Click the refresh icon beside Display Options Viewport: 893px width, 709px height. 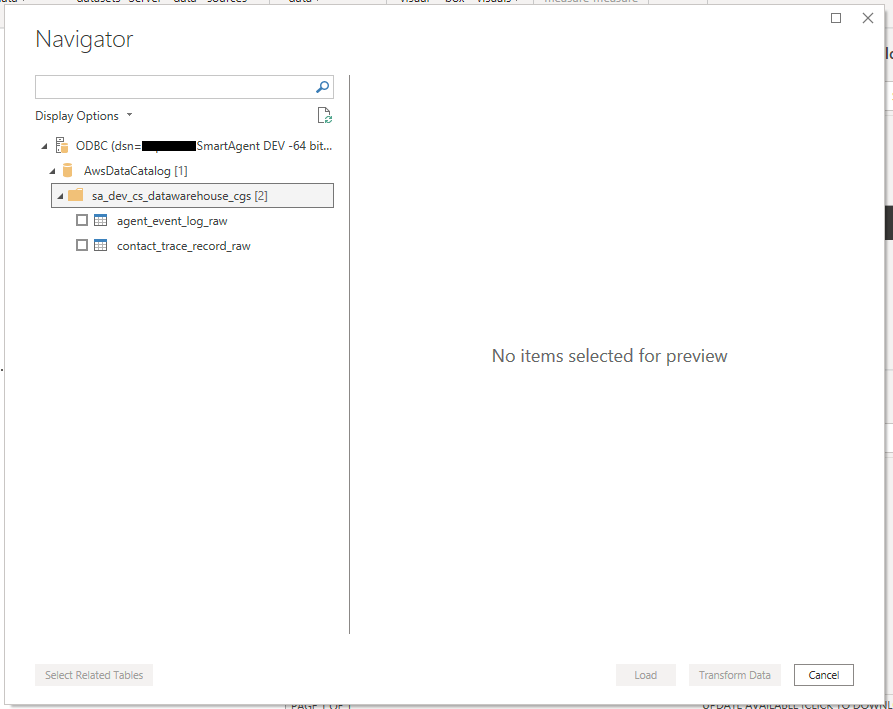pos(324,116)
